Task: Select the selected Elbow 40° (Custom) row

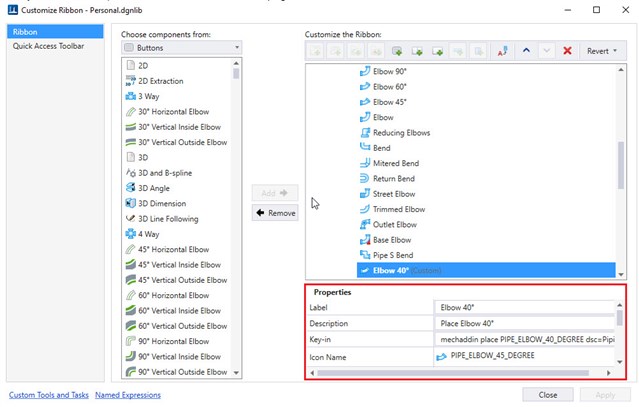Action: [x=486, y=271]
